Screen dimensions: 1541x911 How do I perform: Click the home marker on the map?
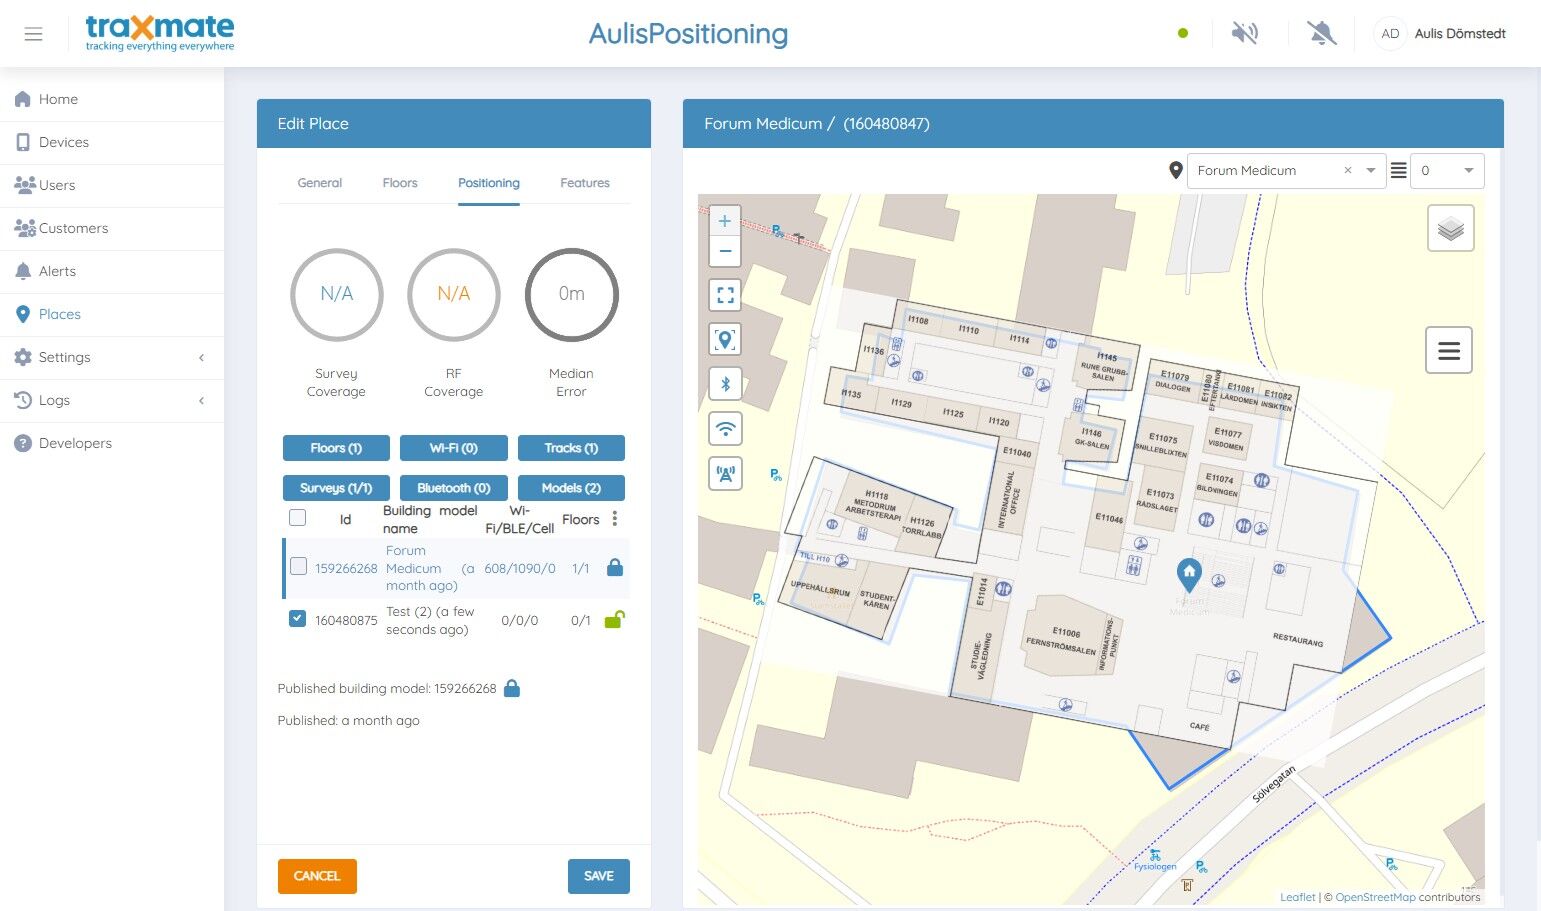[x=1189, y=574]
